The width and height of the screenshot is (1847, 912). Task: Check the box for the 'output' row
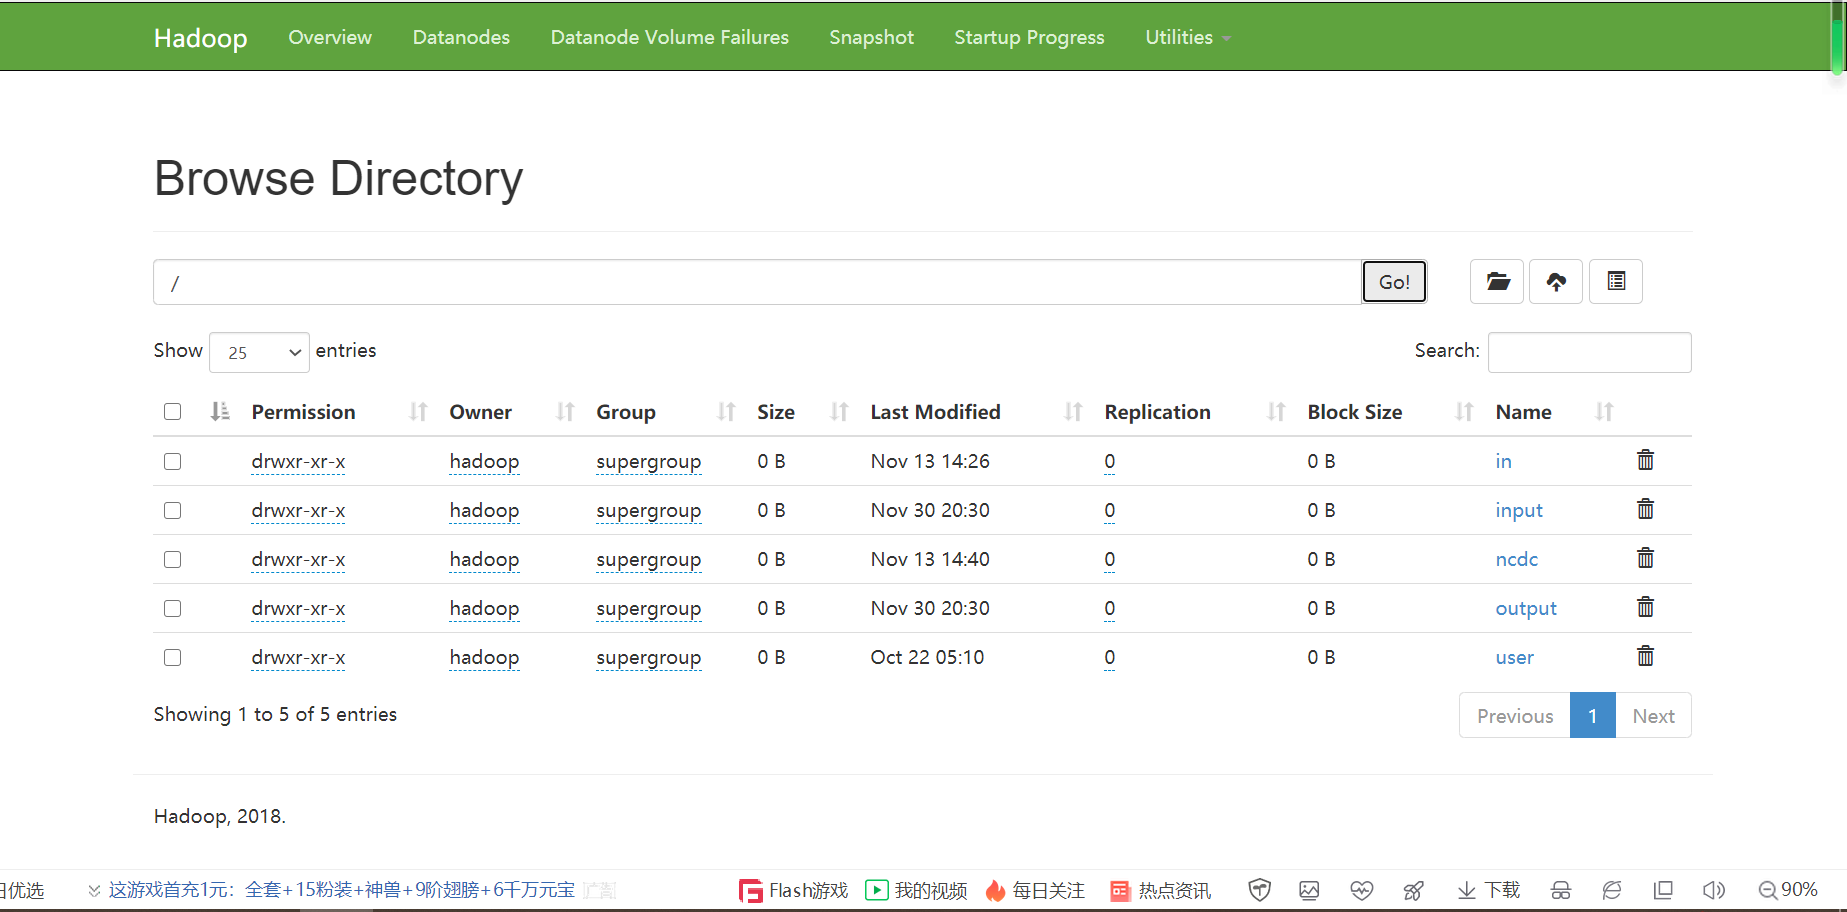pos(172,608)
